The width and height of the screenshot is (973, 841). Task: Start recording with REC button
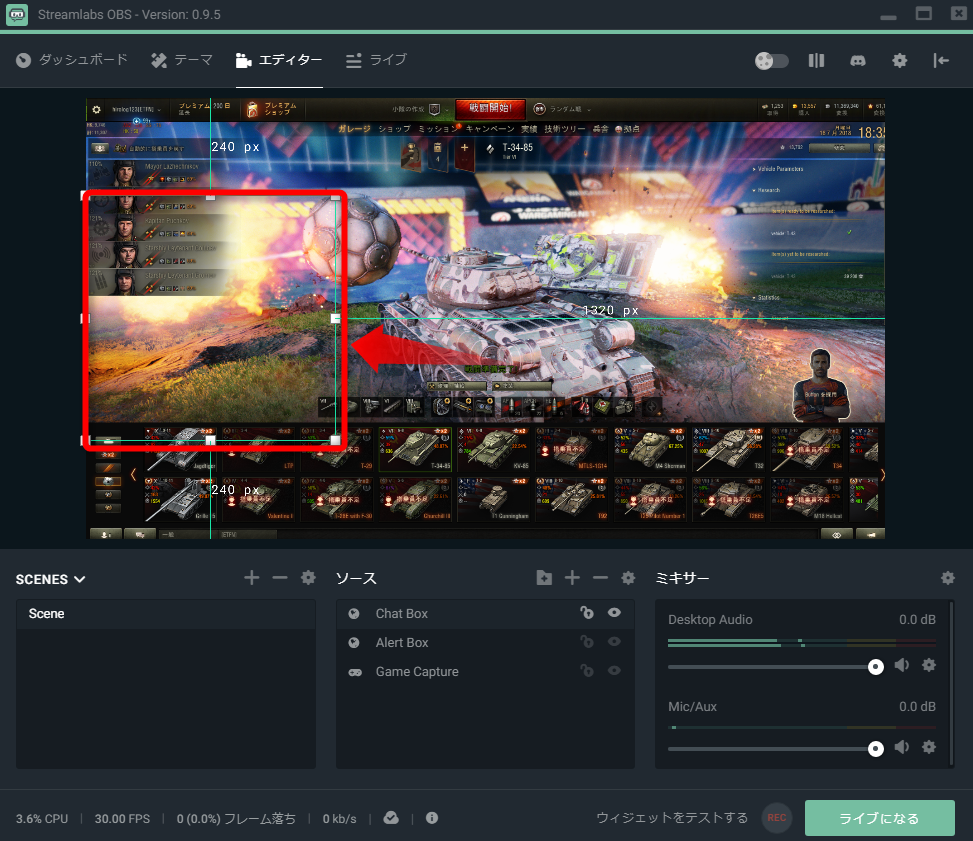[x=776, y=818]
